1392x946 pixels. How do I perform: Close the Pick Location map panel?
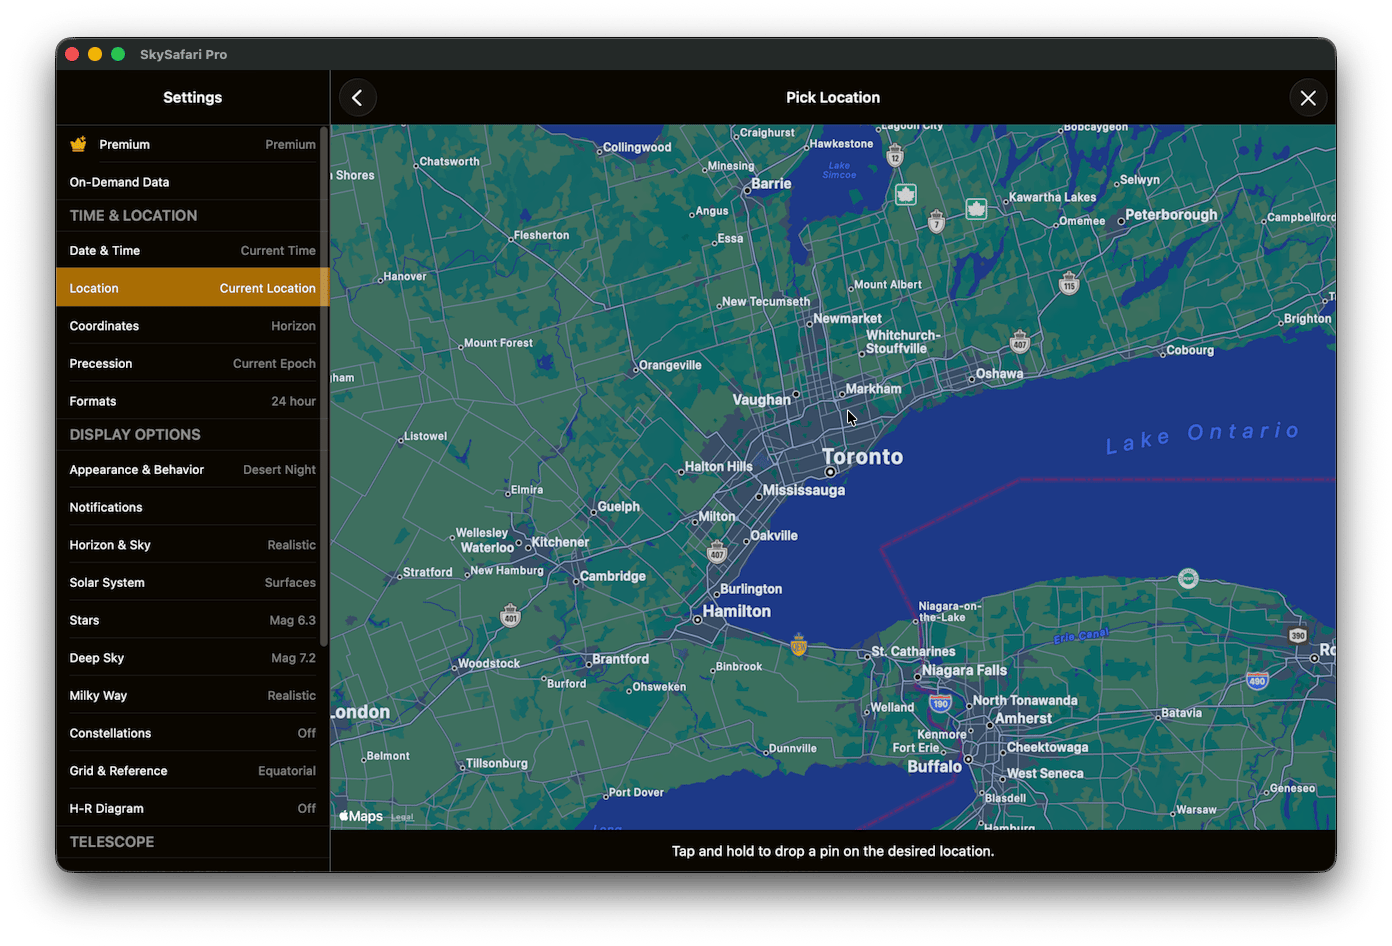1308,98
